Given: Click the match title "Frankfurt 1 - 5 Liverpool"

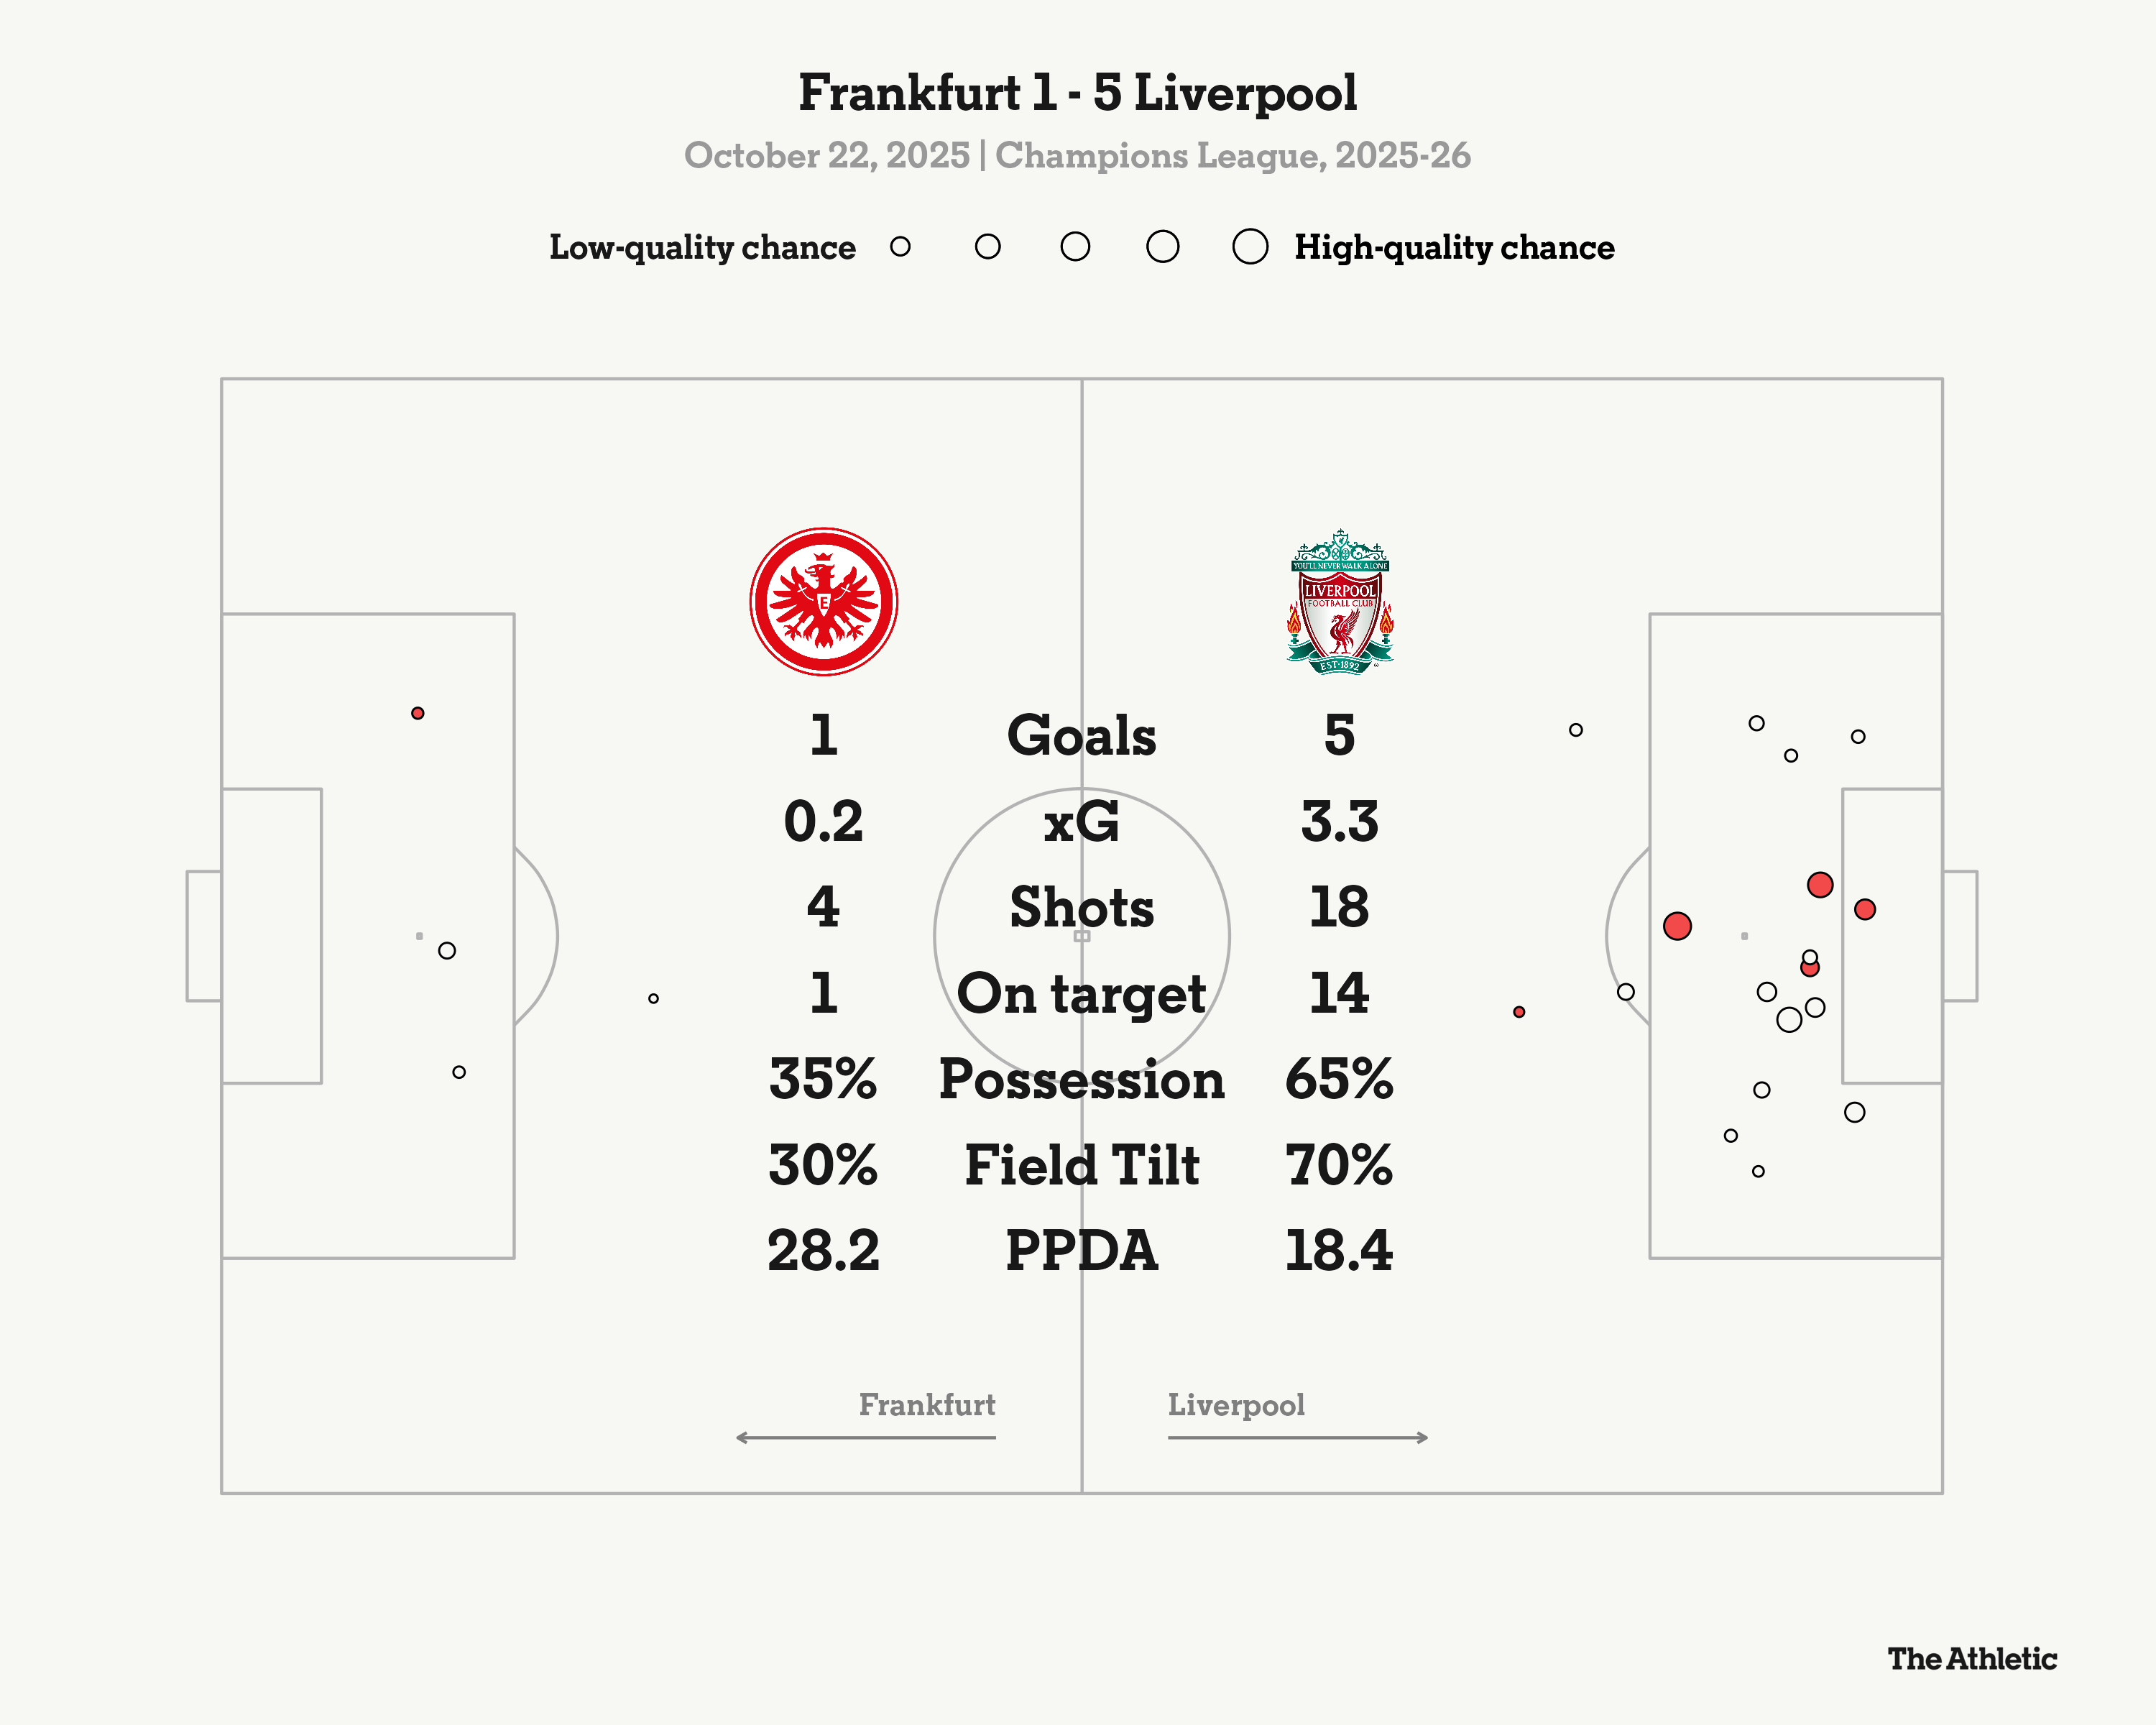Looking at the screenshot, I should click(x=1077, y=93).
